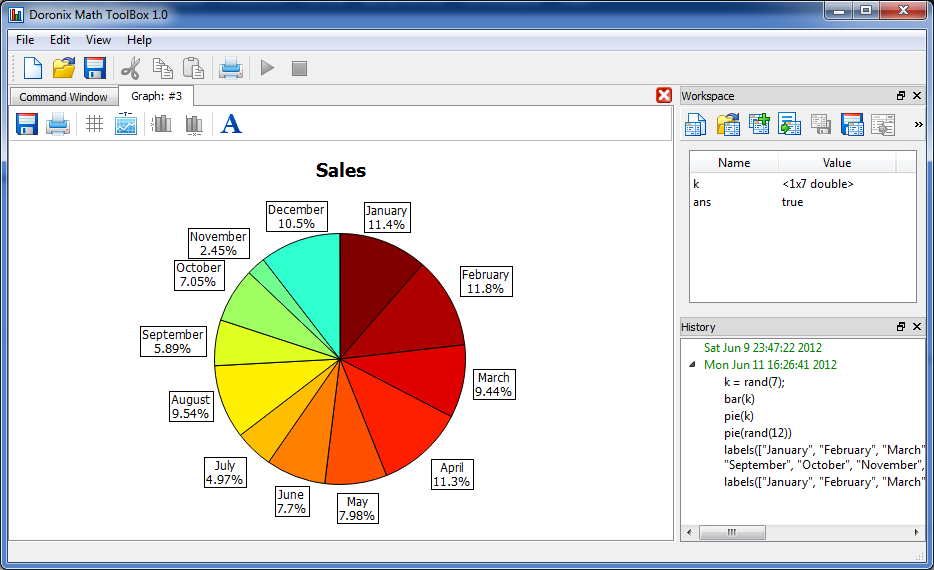The width and height of the screenshot is (934, 570).
Task: Open workspace file with folder icon
Action: coord(728,124)
